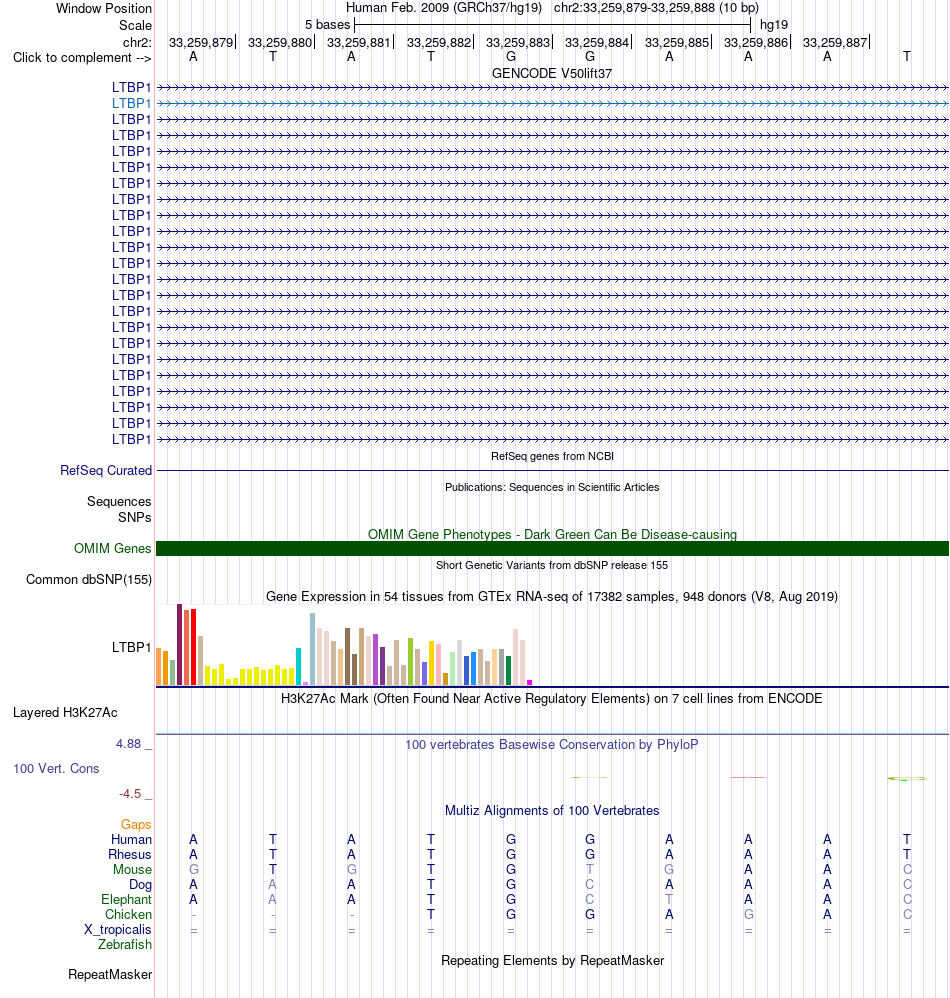The width and height of the screenshot is (950, 998).
Task: Click the 'Sequences SNPs' track label
Action: (120, 510)
